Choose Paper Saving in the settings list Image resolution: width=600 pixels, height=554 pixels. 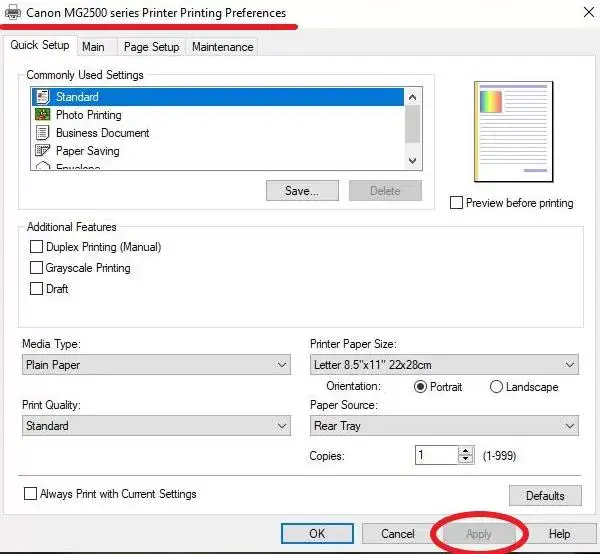click(x=218, y=151)
